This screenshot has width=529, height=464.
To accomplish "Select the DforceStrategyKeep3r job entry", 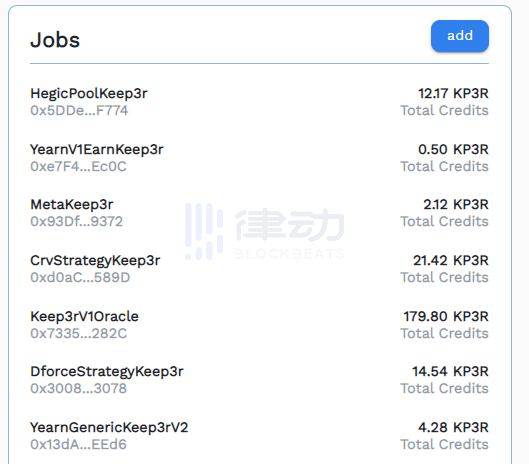I will (x=107, y=372).
